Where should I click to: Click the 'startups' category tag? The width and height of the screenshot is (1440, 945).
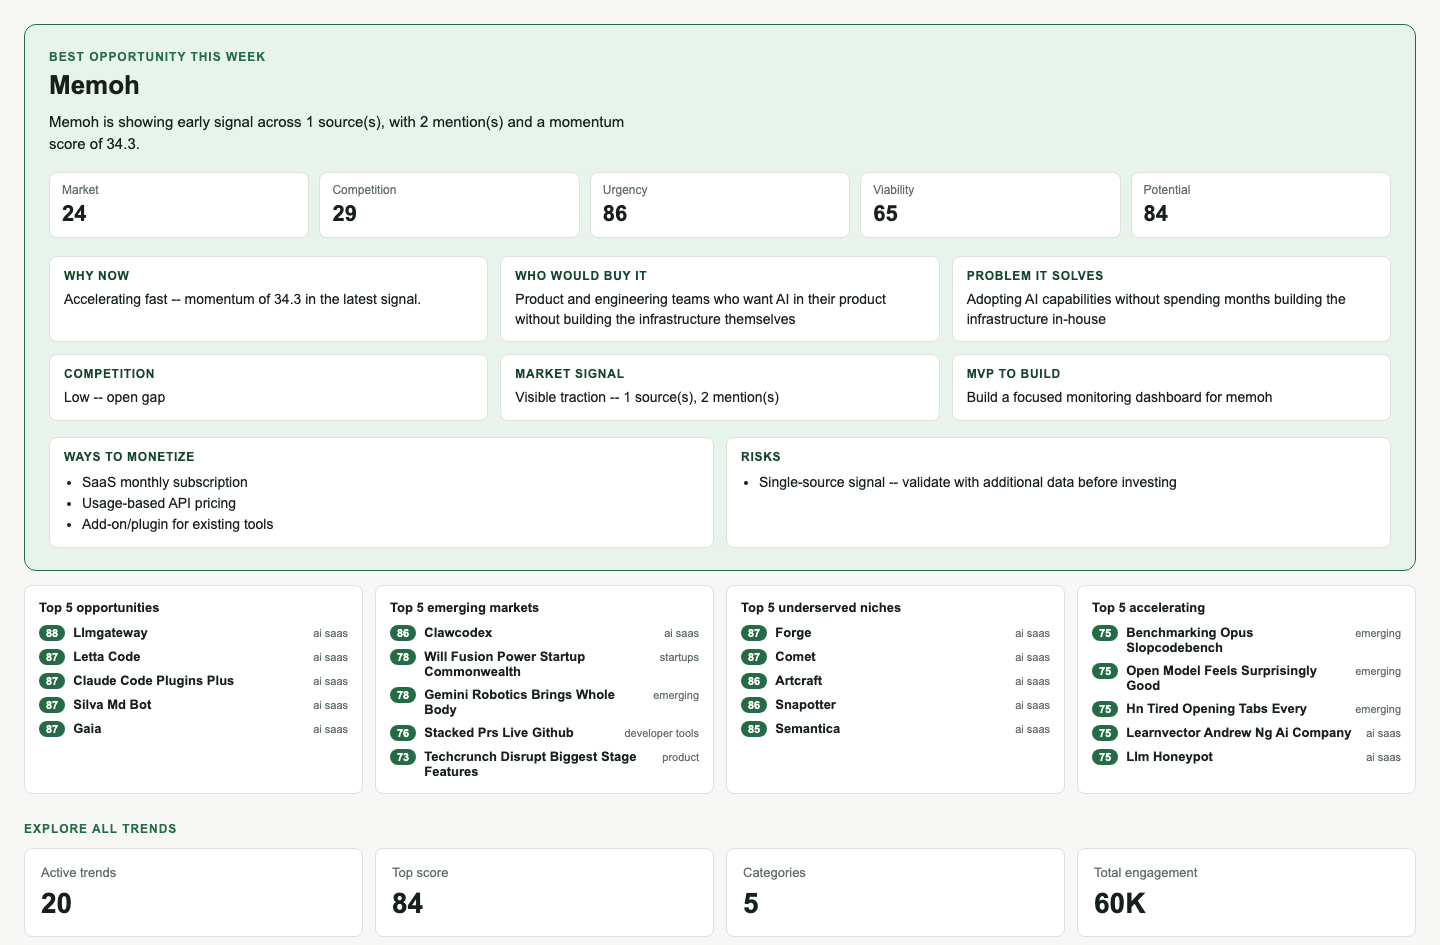tap(679, 657)
